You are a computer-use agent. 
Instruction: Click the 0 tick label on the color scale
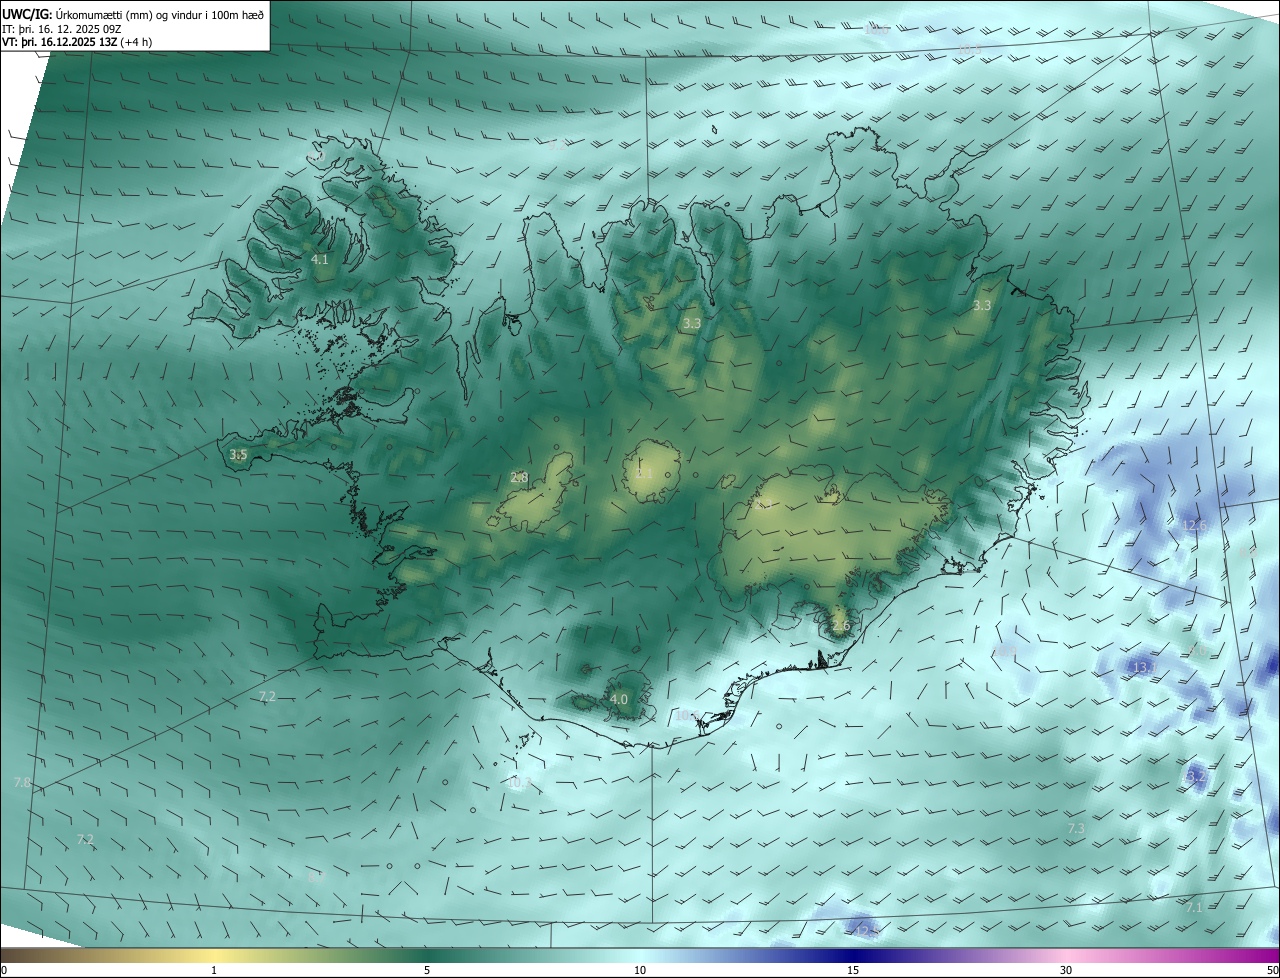[x=4, y=971]
